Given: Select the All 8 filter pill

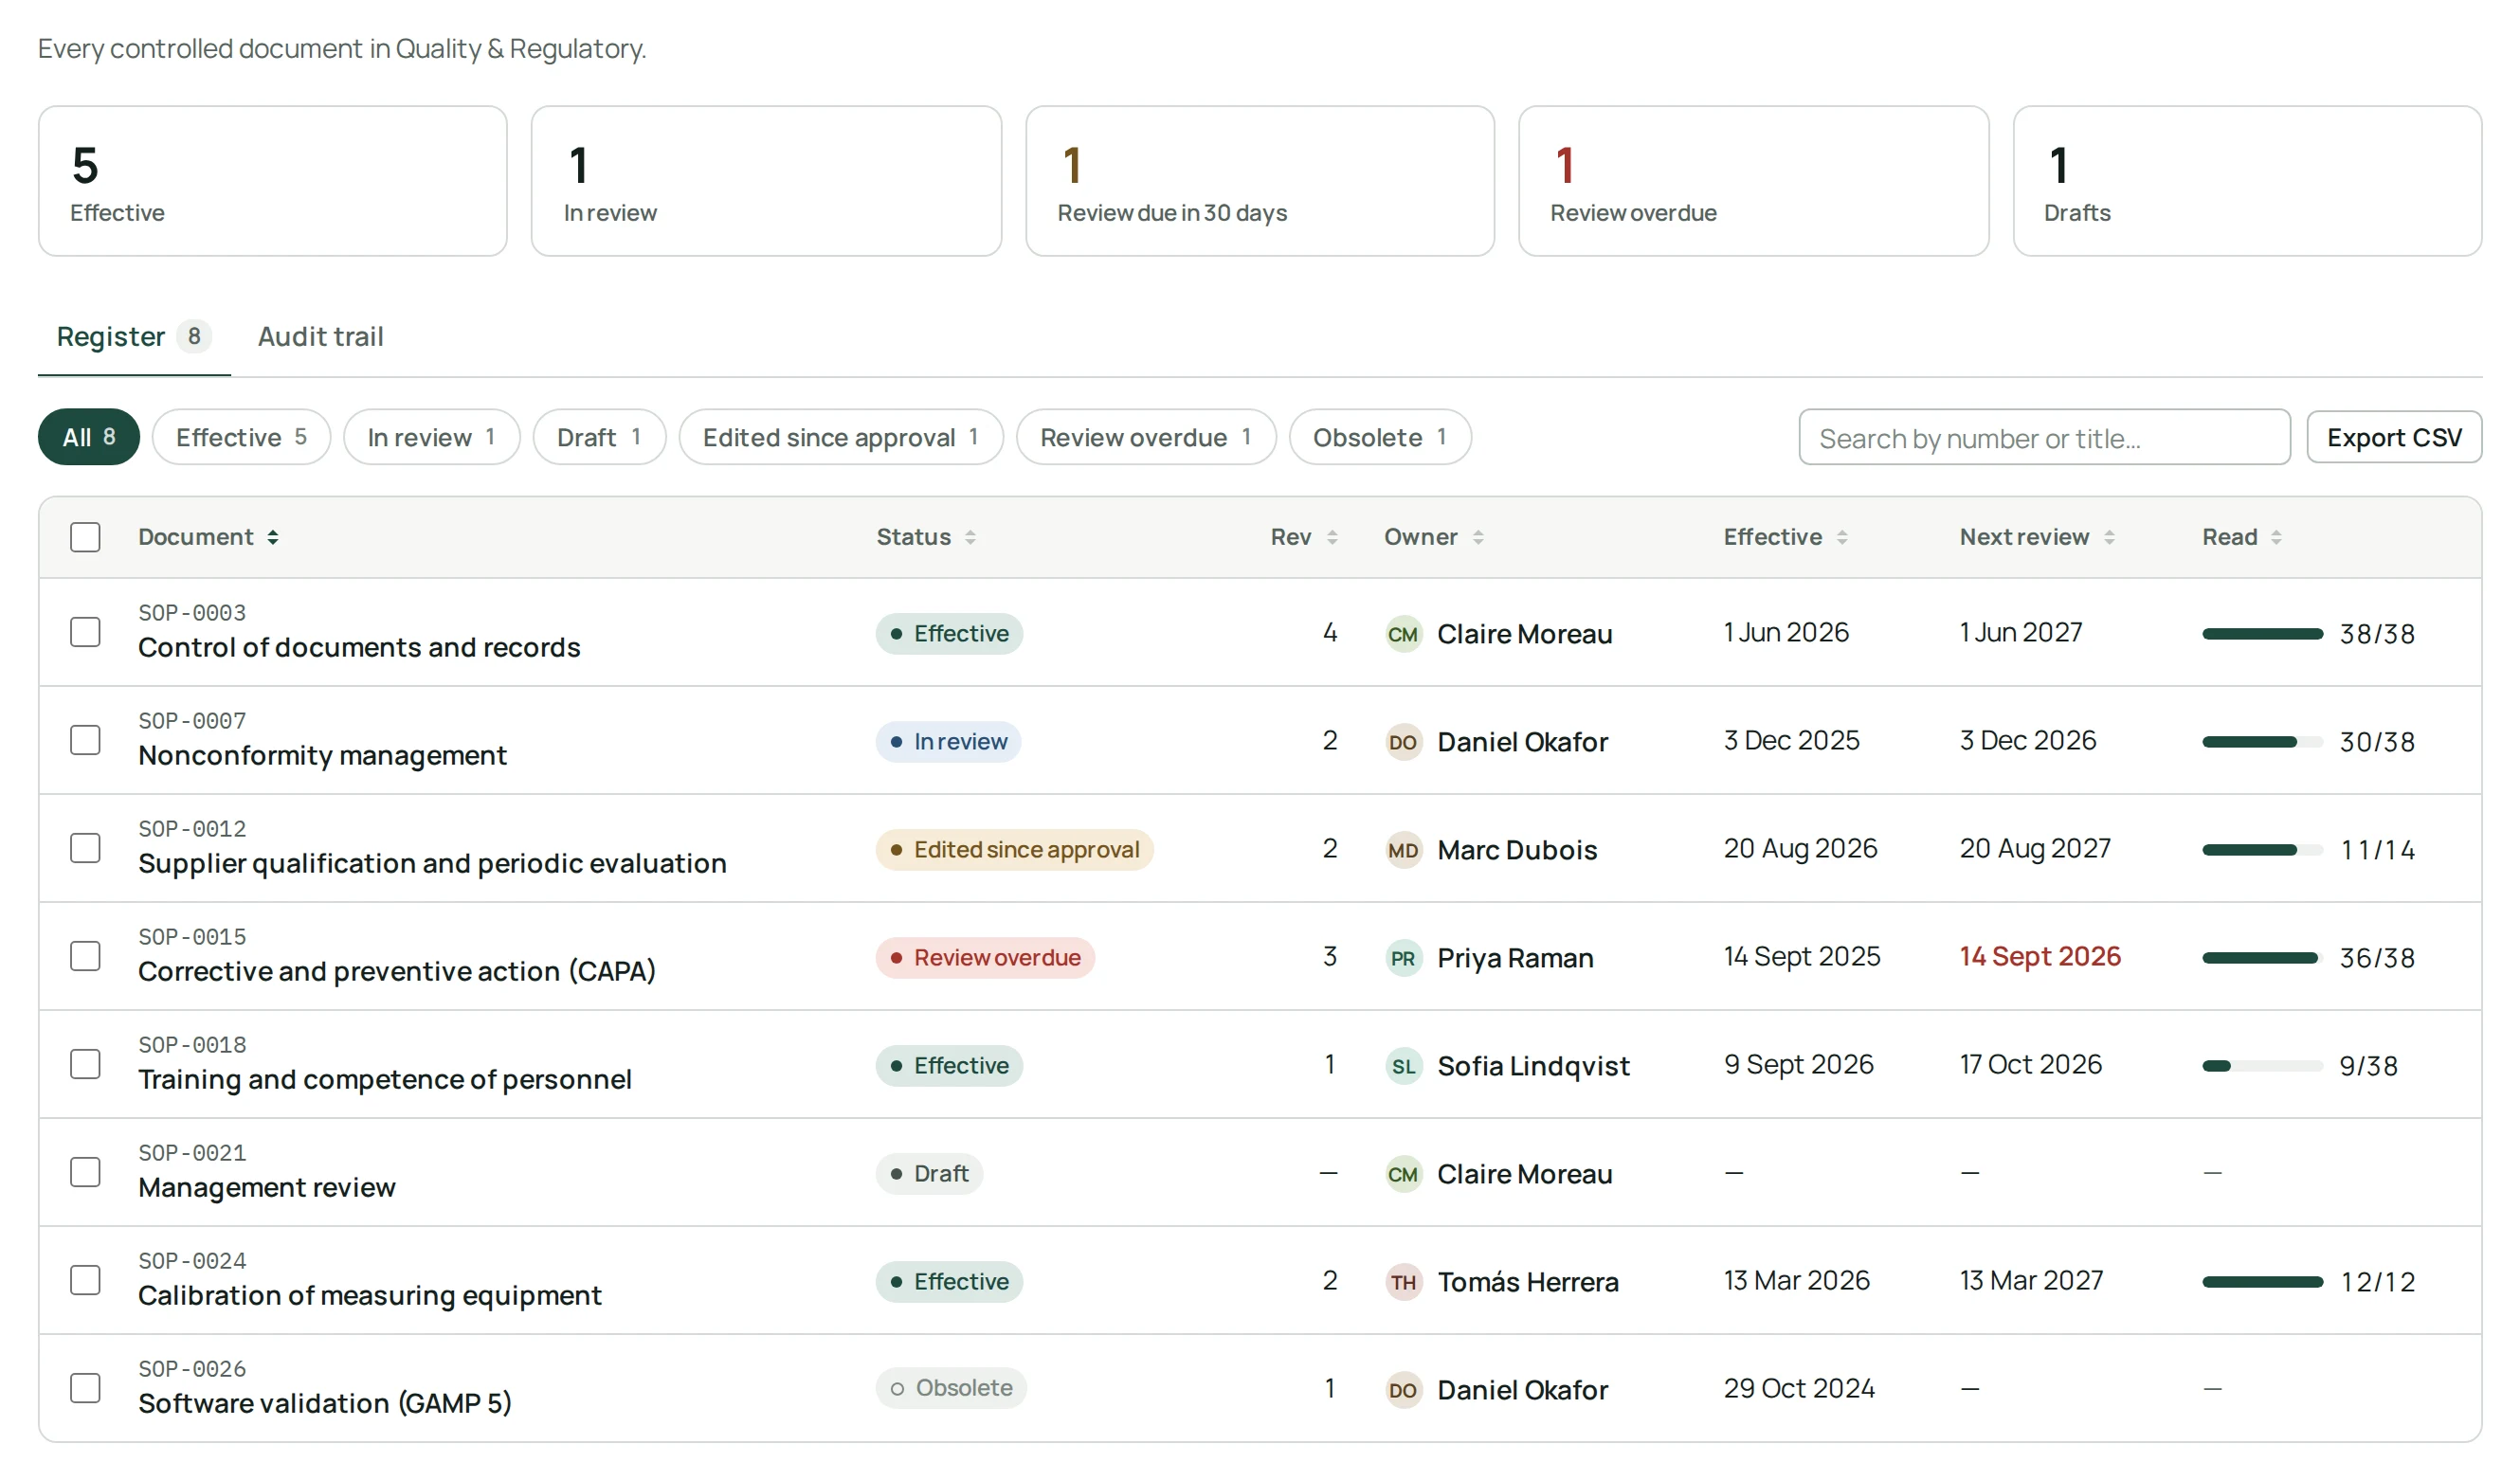Looking at the screenshot, I should coord(89,437).
